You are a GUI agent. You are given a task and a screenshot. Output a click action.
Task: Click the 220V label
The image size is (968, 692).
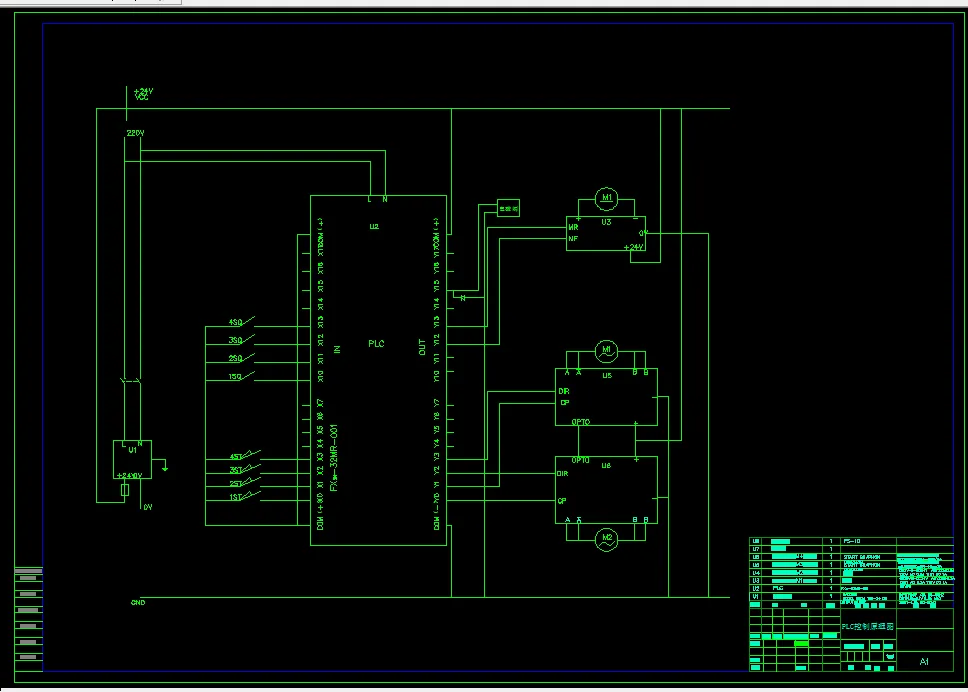pyautogui.click(x=135, y=133)
